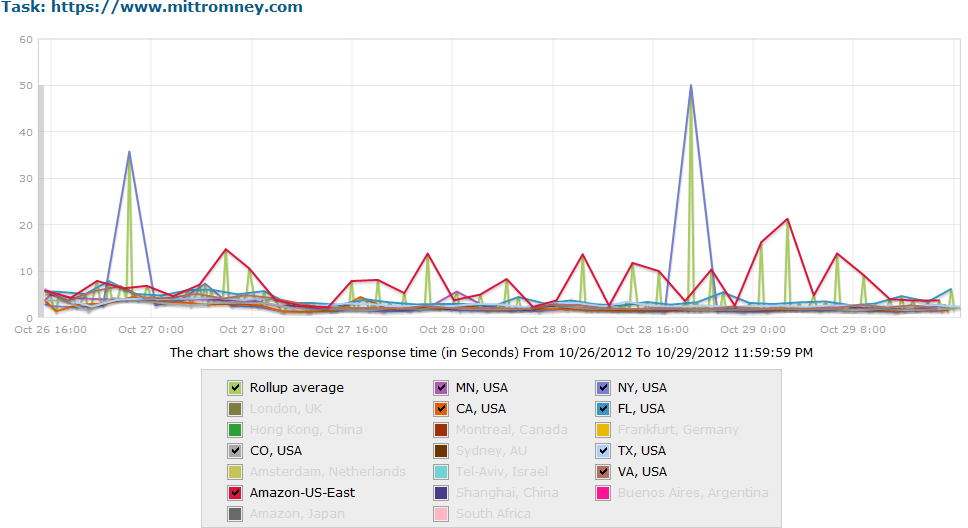Click the Amsterdam, Netherlands legend label
The height and width of the screenshot is (528, 968).
pyautogui.click(x=328, y=472)
